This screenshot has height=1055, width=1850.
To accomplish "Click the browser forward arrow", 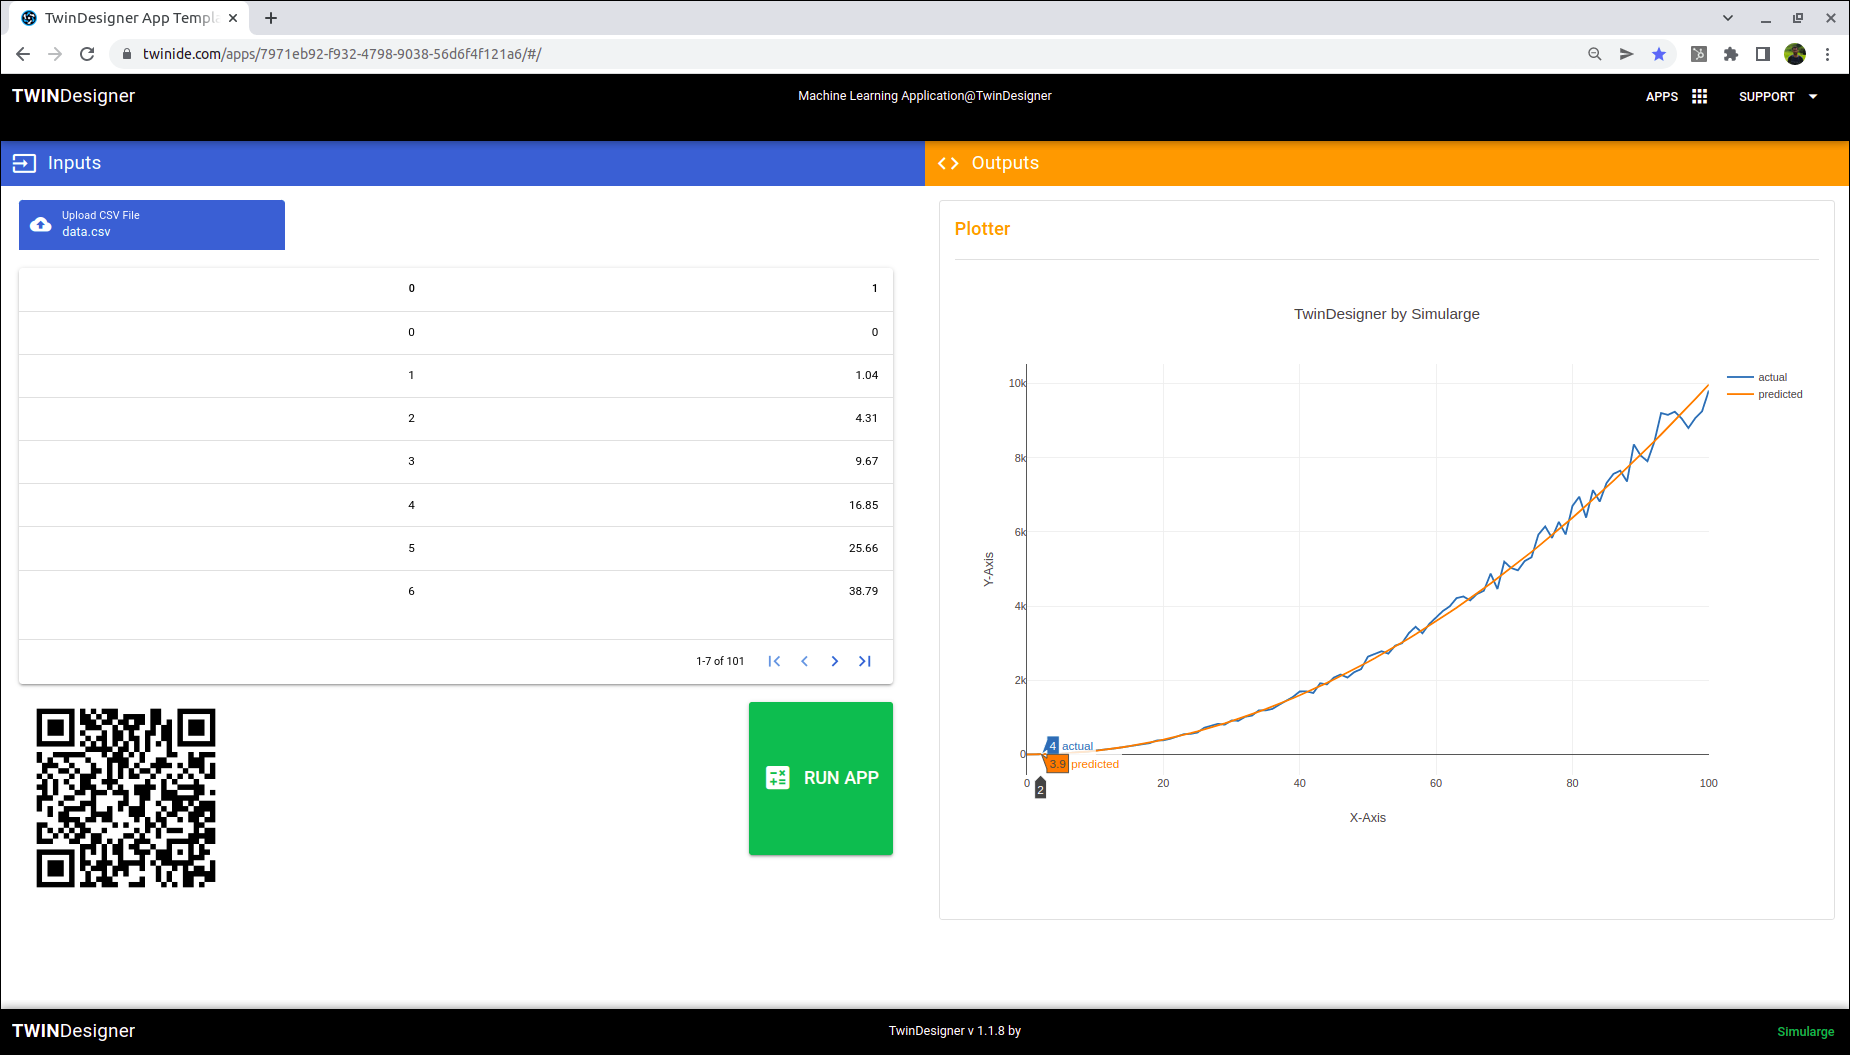I will tap(55, 54).
